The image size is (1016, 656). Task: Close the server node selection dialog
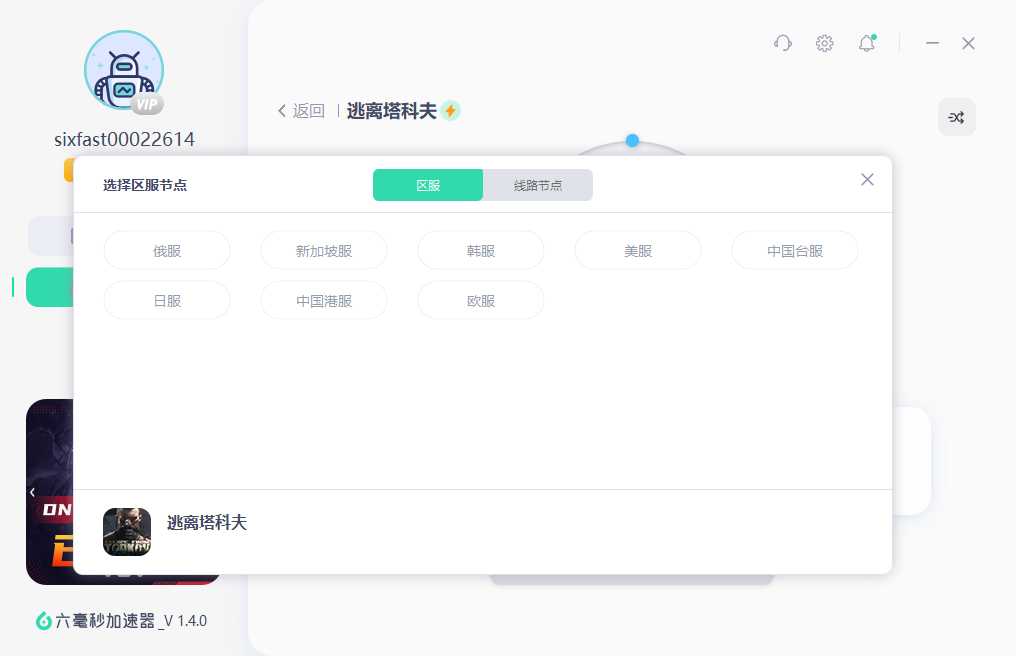[867, 179]
